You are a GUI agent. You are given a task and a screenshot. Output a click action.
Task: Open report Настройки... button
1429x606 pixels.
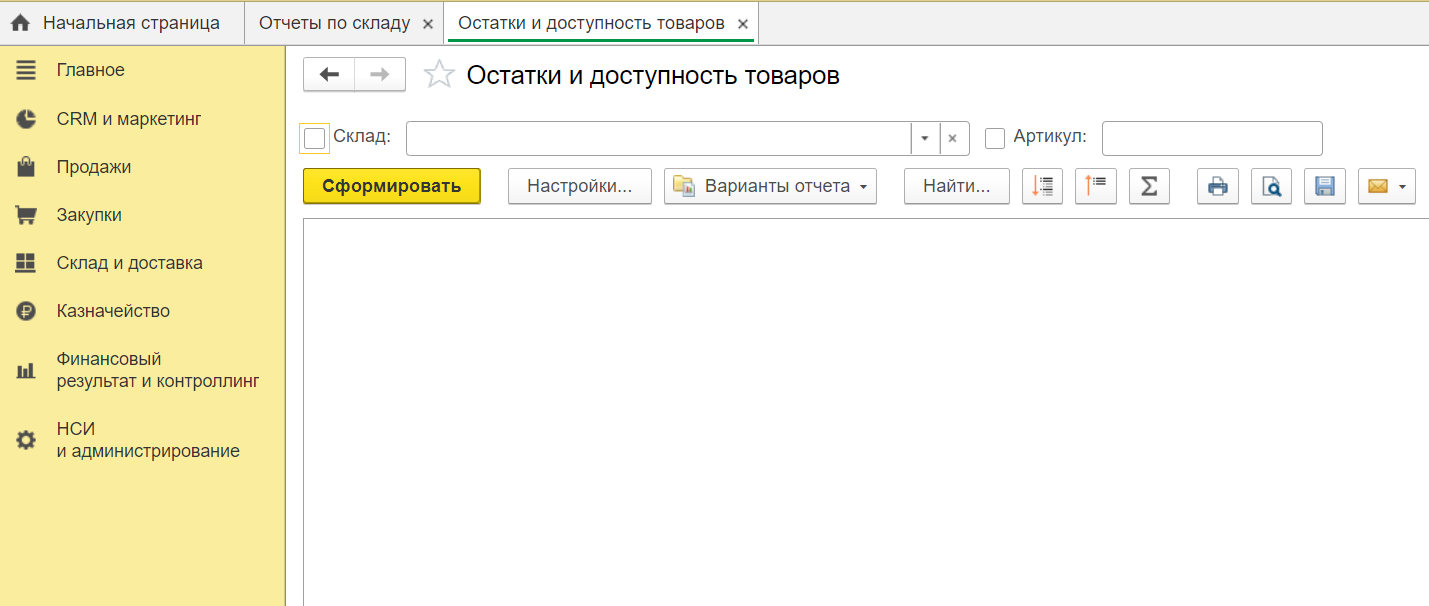tap(579, 186)
